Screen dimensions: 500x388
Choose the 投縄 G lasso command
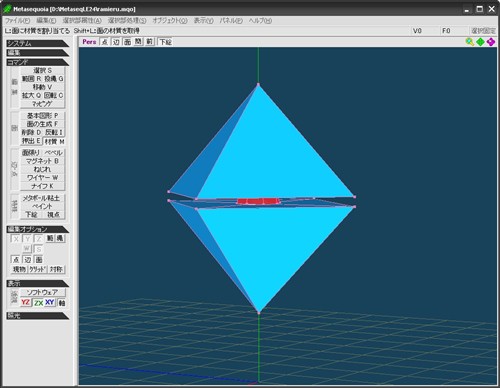coord(54,79)
